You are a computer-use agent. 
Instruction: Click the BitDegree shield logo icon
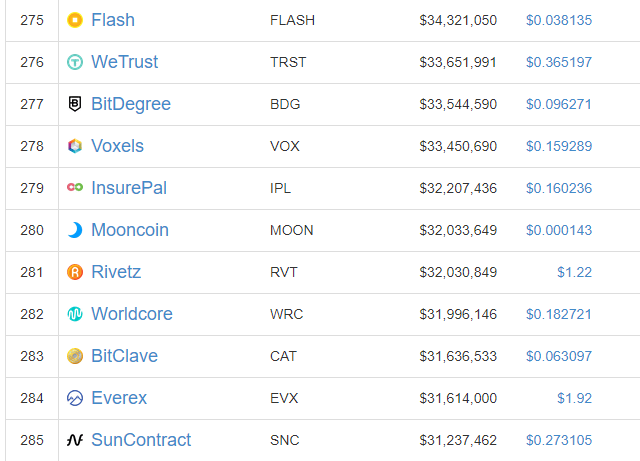point(75,104)
